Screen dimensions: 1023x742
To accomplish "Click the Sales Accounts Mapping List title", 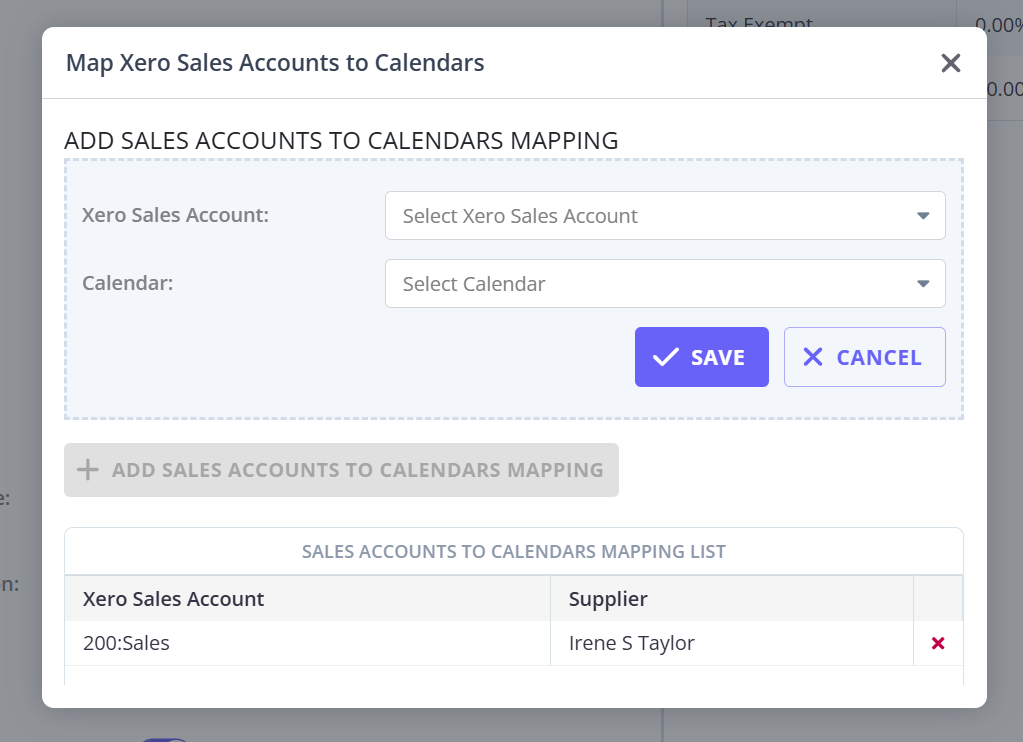I will 513,551.
